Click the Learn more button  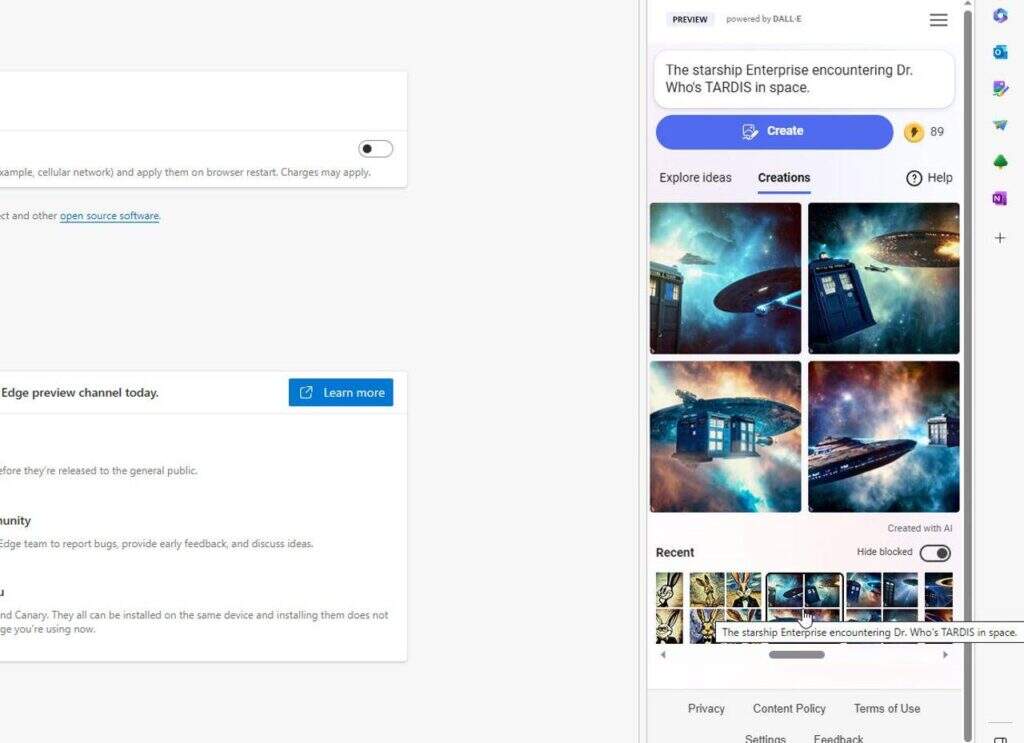point(341,392)
